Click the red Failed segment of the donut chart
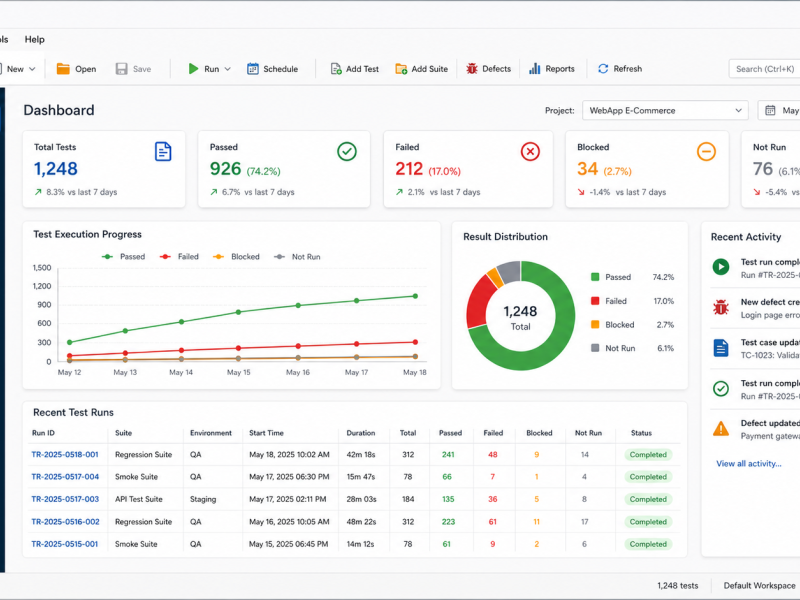 click(479, 302)
